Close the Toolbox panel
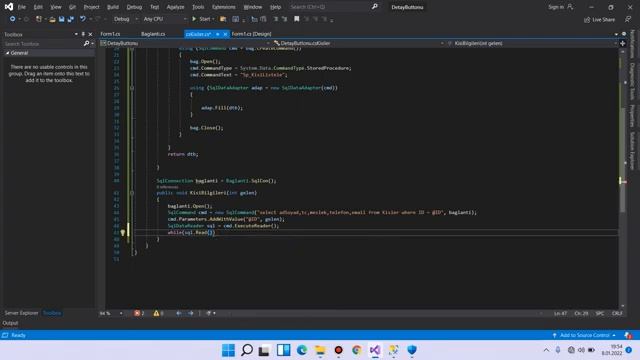Image resolution: width=640 pixels, height=360 pixels. [x=90, y=34]
